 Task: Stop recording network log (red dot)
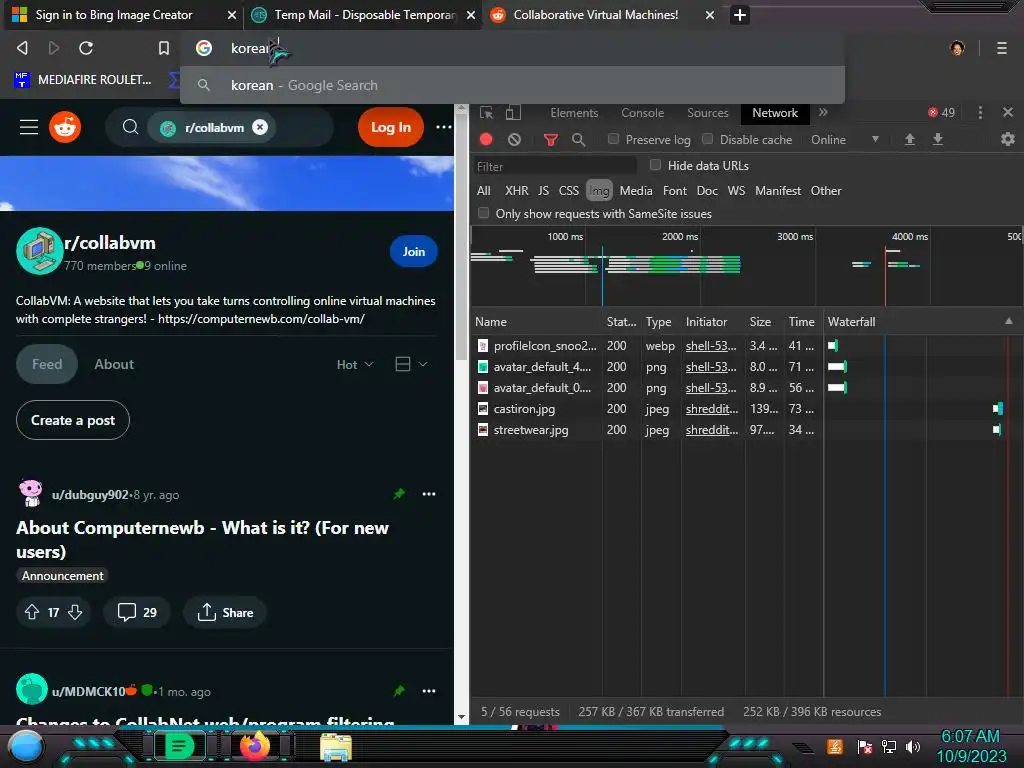[x=486, y=139]
